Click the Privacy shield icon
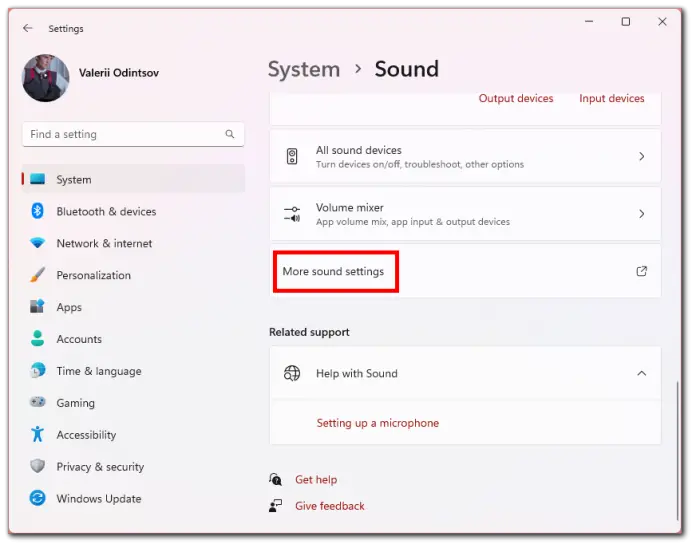Image resolution: width=696 pixels, height=548 pixels. 38,466
